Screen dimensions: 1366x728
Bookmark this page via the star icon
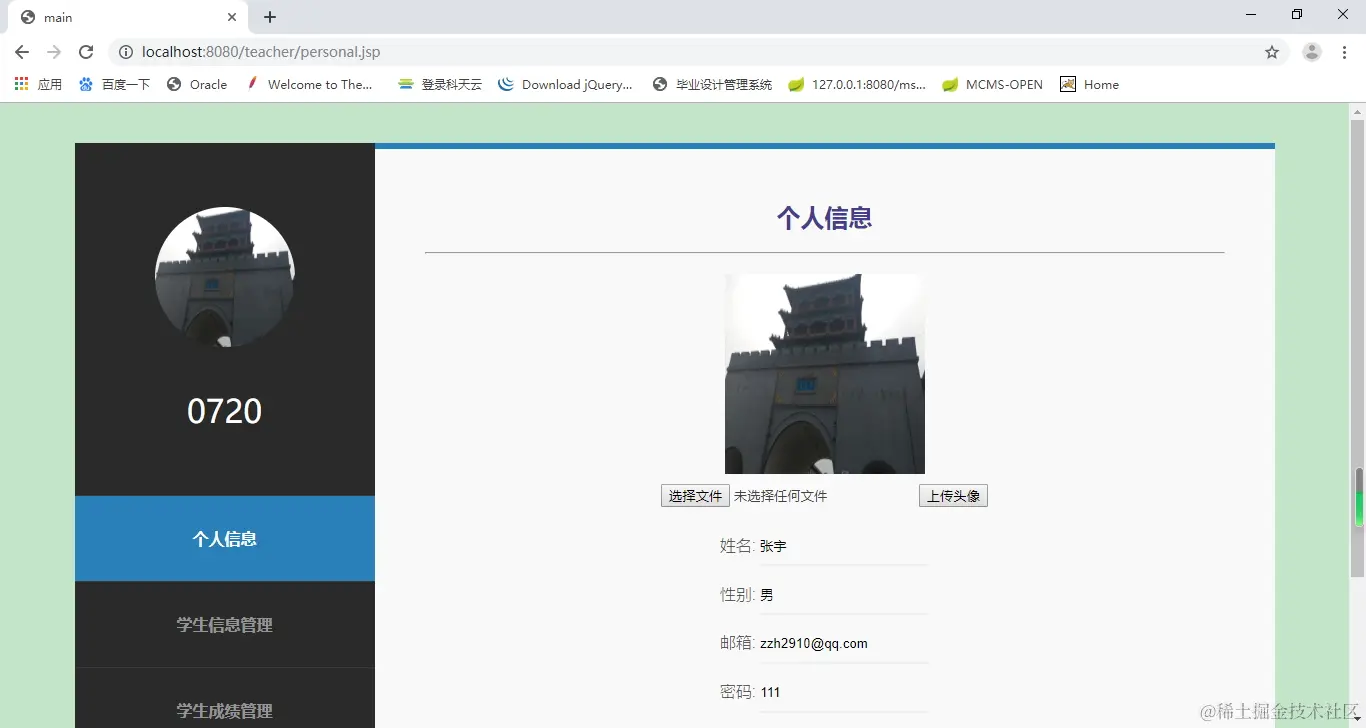pyautogui.click(x=1271, y=52)
